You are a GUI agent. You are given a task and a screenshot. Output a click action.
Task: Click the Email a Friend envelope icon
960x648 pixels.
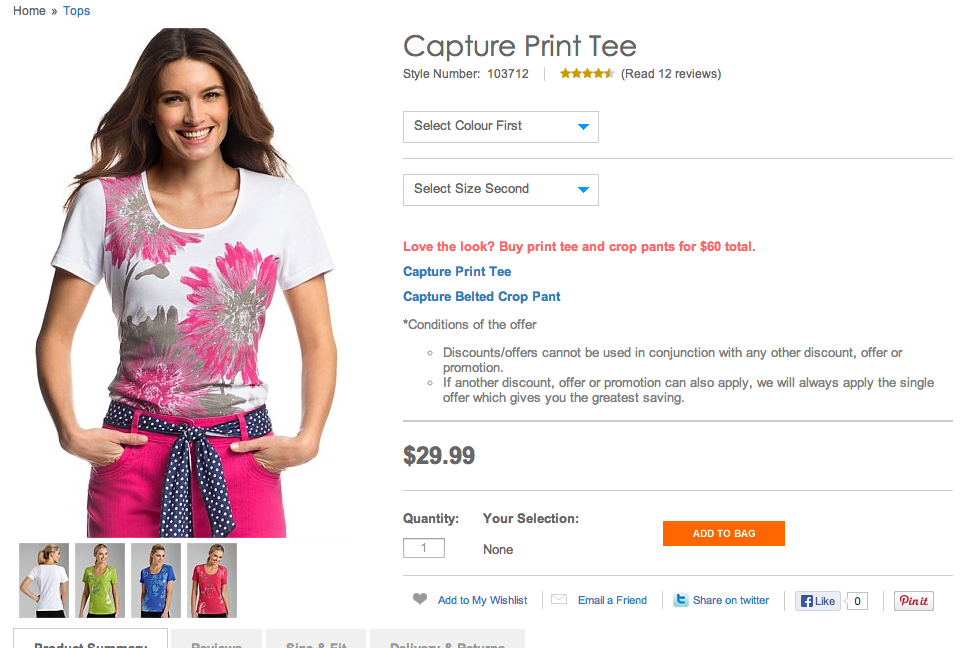coord(558,599)
